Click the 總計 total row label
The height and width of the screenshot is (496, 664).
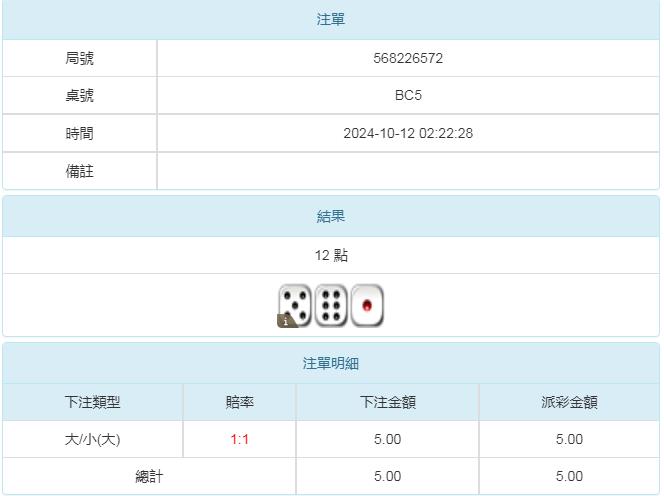(x=149, y=477)
